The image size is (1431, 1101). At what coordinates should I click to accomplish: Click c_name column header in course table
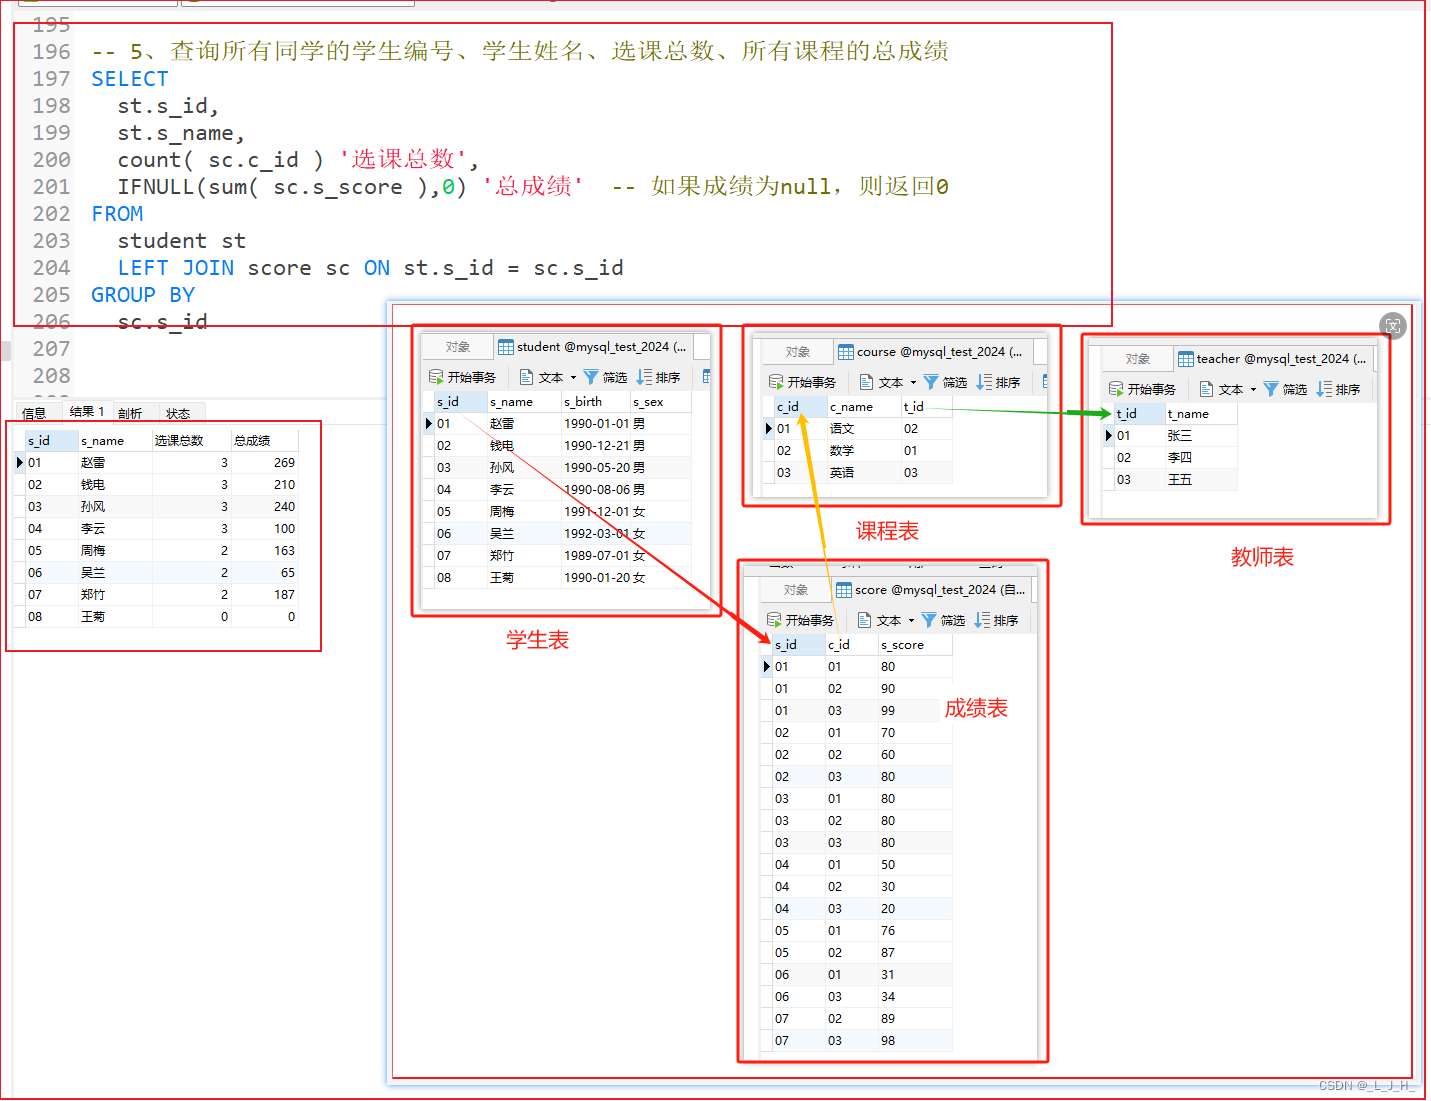pos(863,407)
